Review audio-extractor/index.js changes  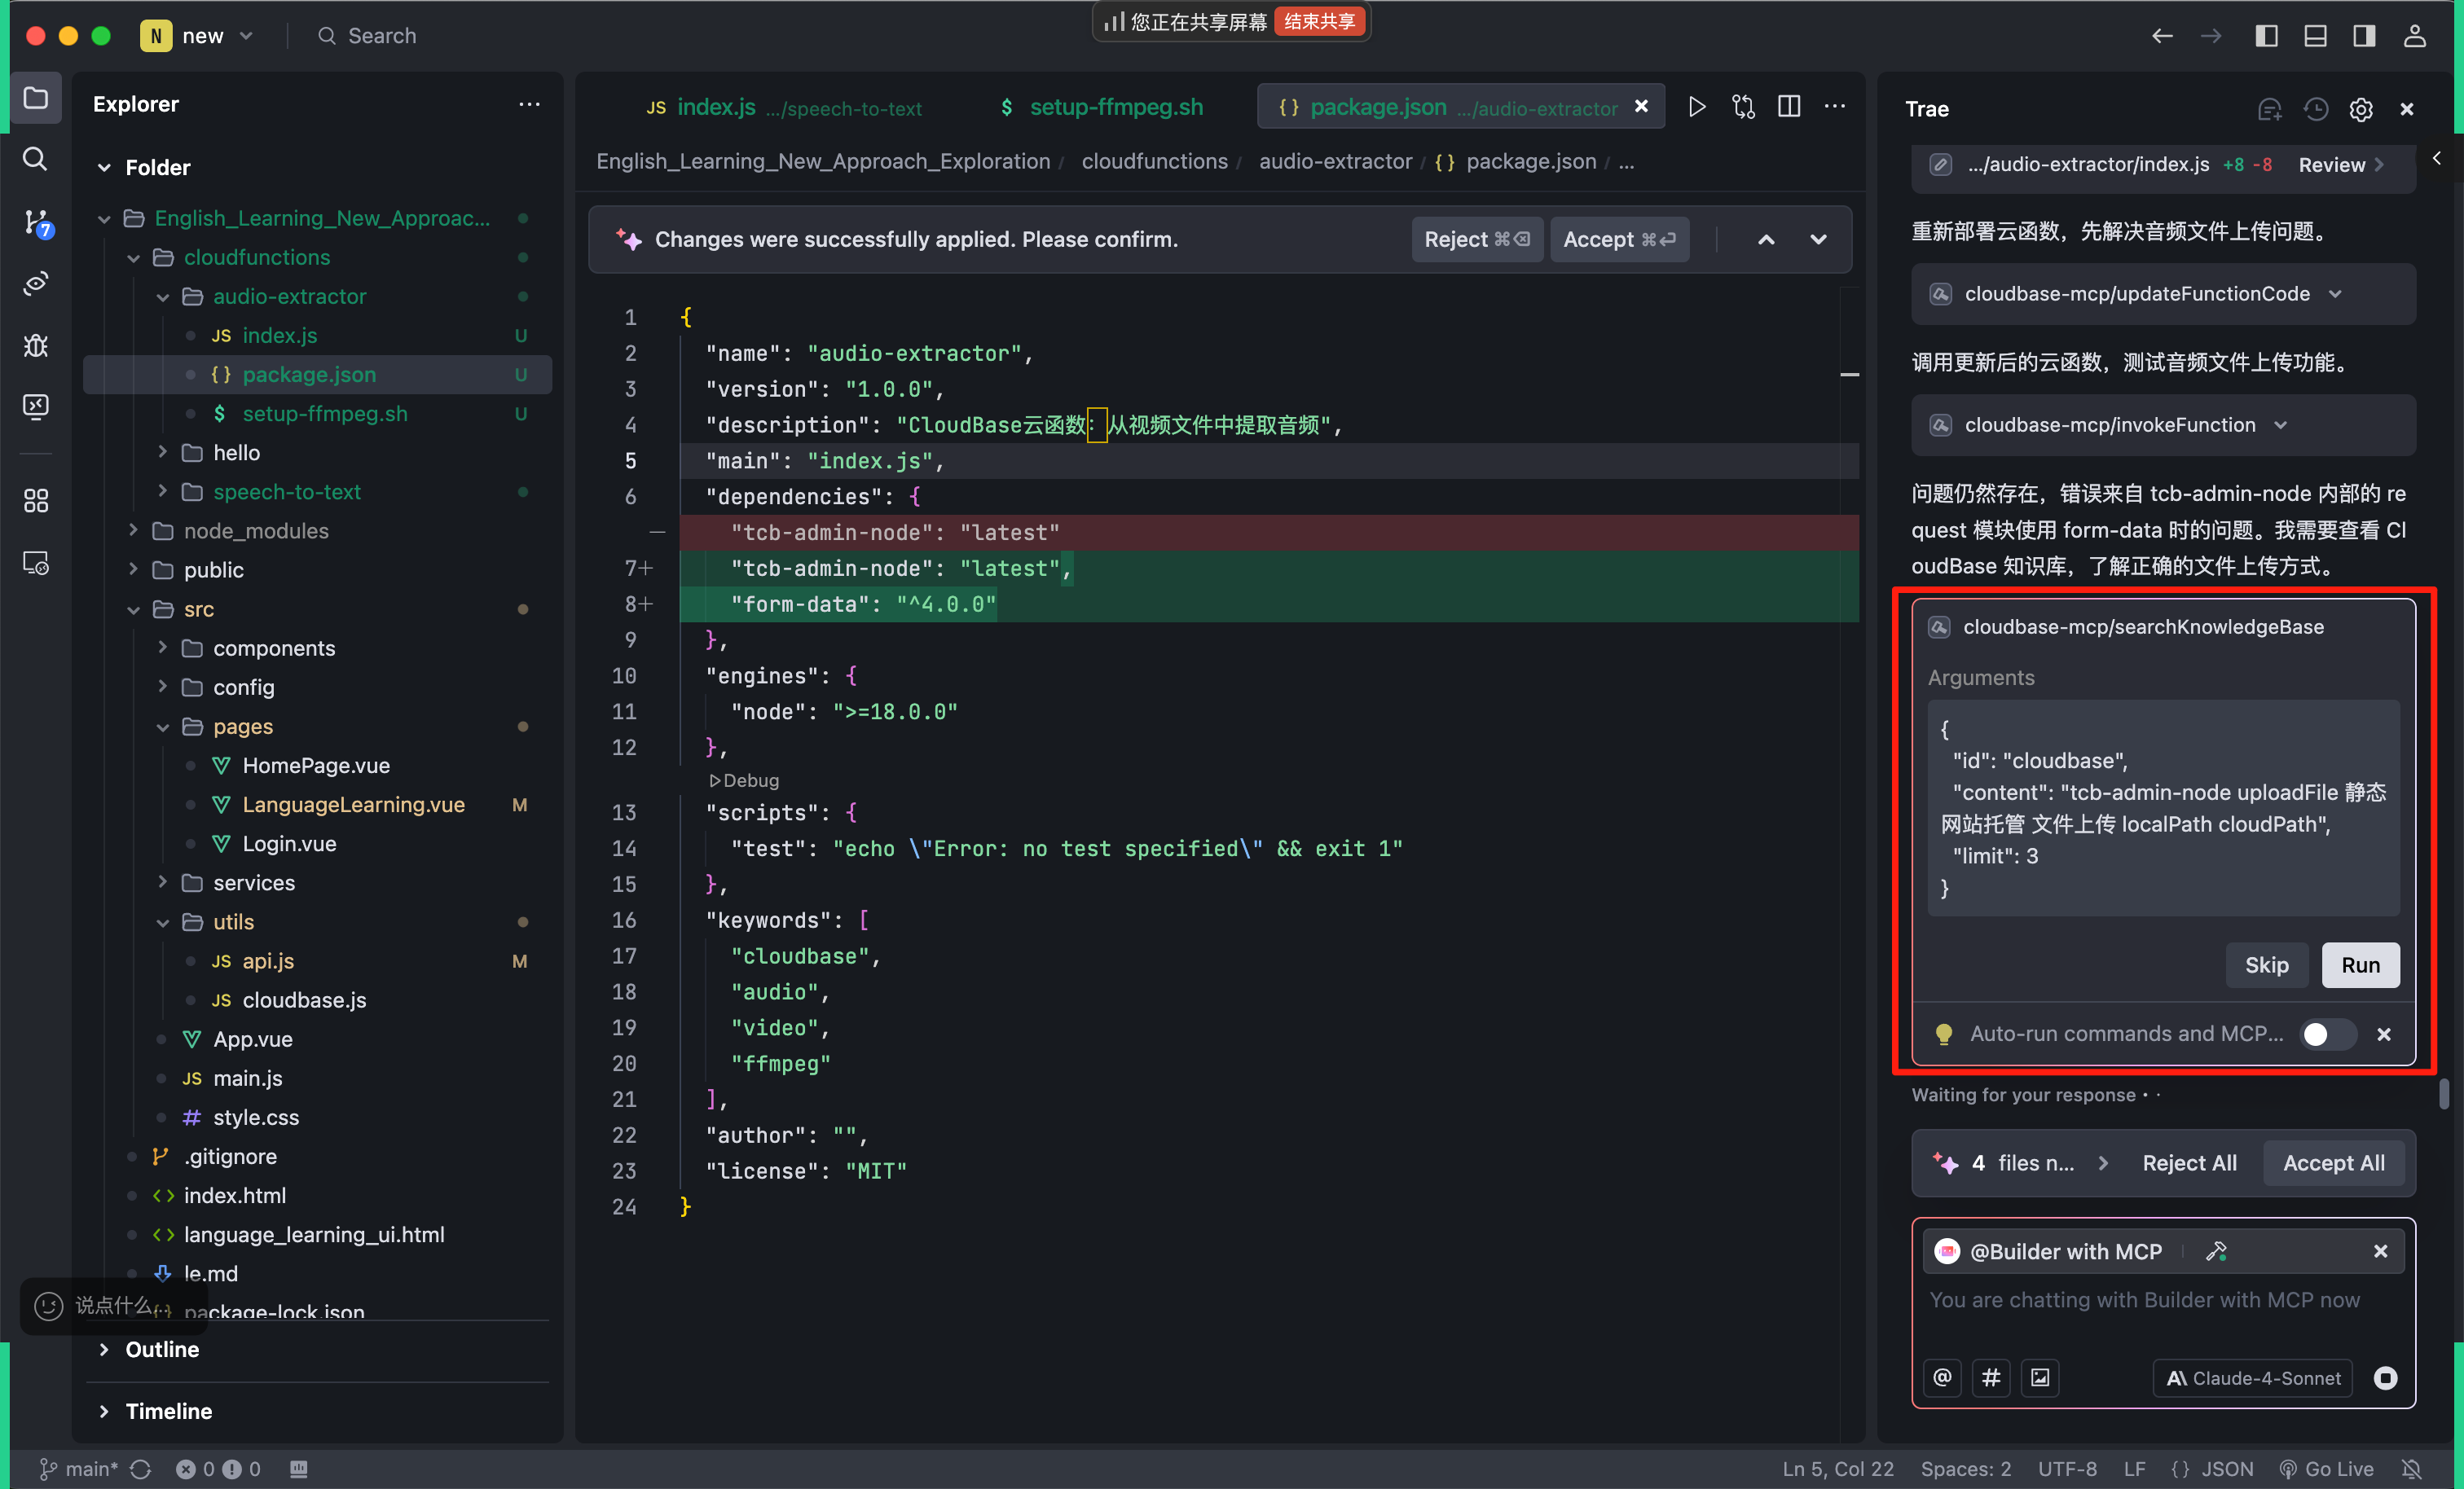[2341, 165]
